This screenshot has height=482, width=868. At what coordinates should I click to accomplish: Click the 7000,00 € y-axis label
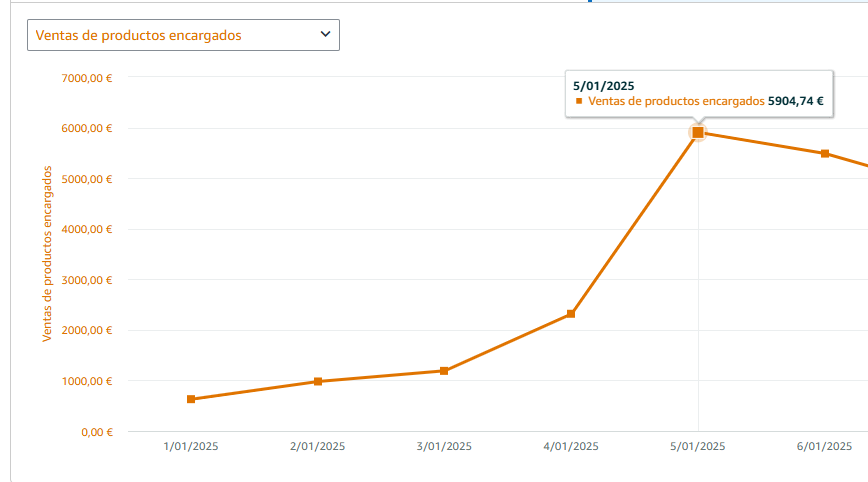click(x=86, y=78)
